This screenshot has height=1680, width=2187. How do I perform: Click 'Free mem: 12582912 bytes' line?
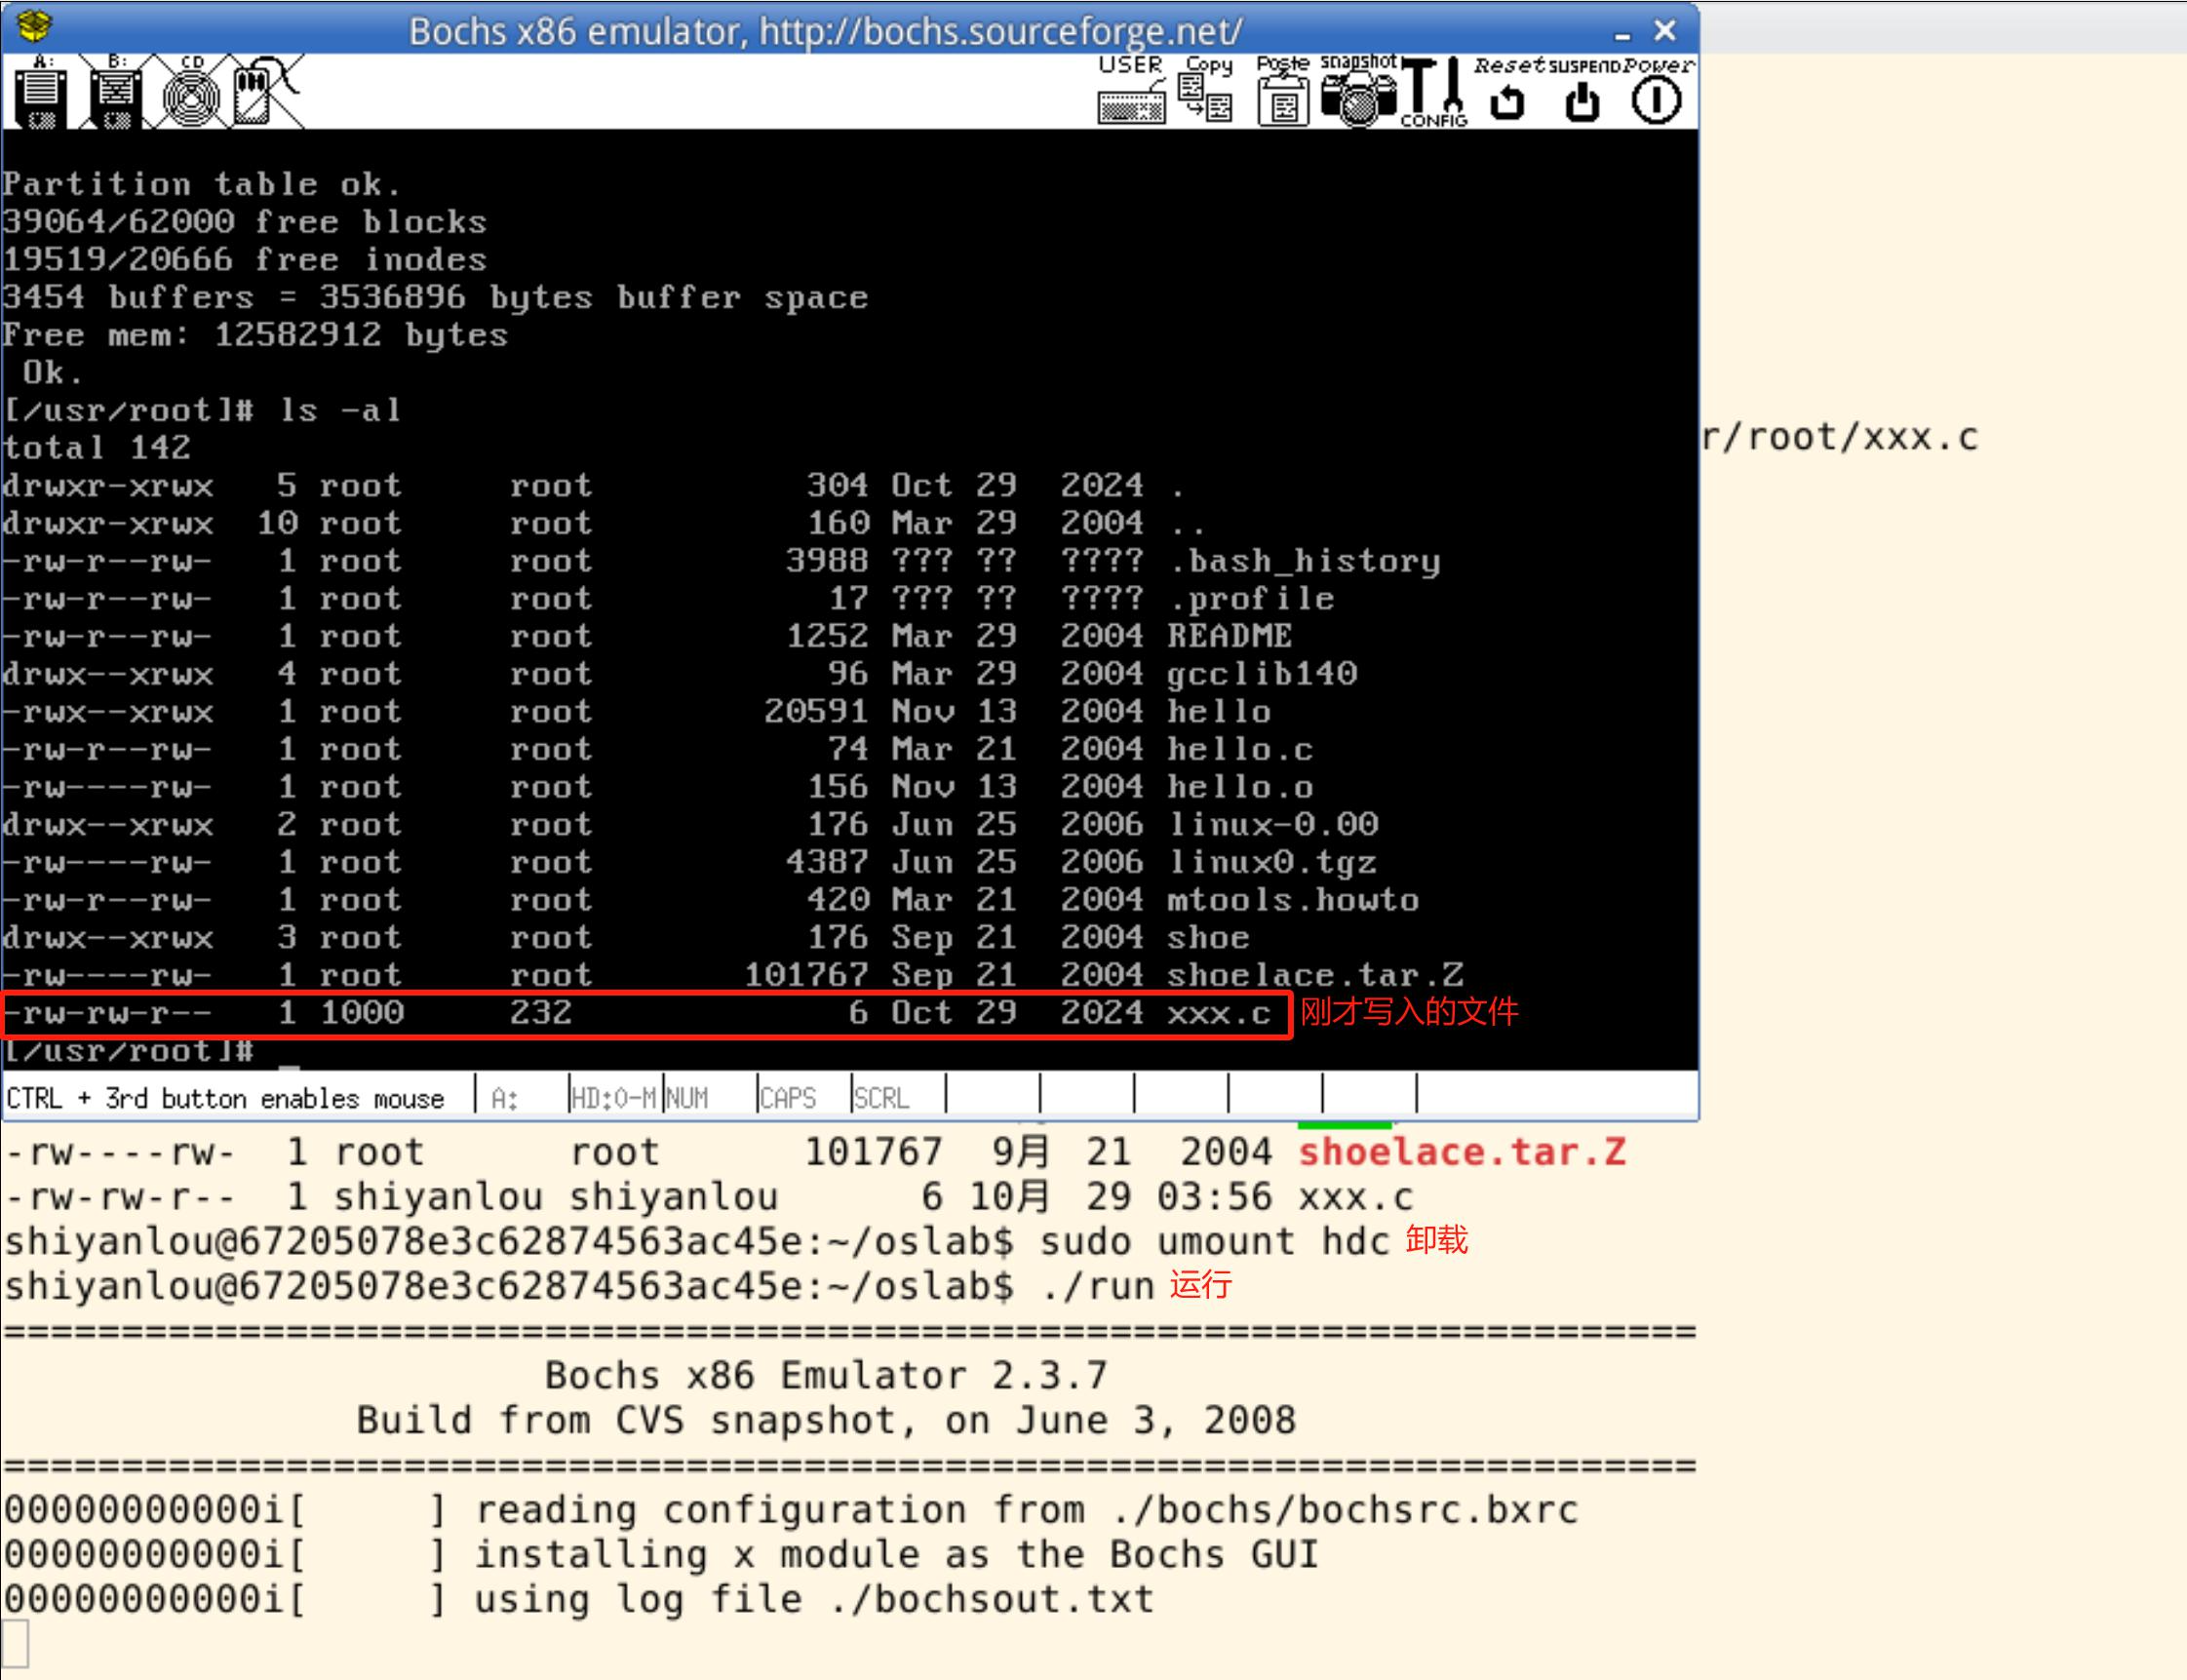click(255, 334)
